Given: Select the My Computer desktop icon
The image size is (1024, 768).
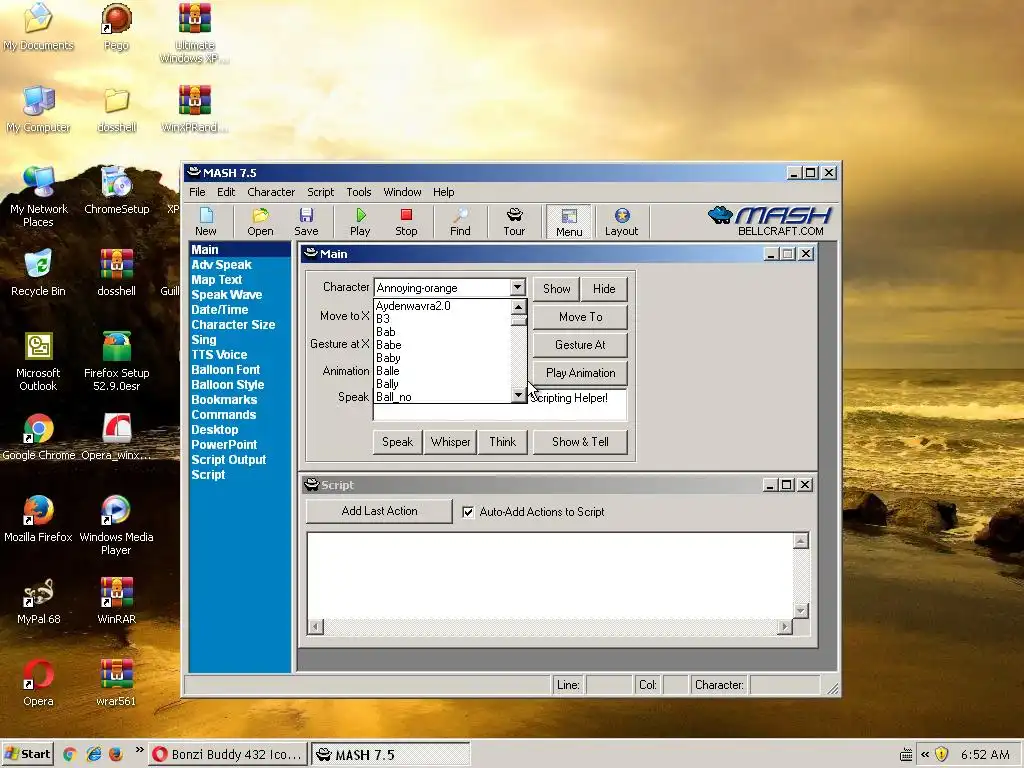Looking at the screenshot, I should pos(38,109).
